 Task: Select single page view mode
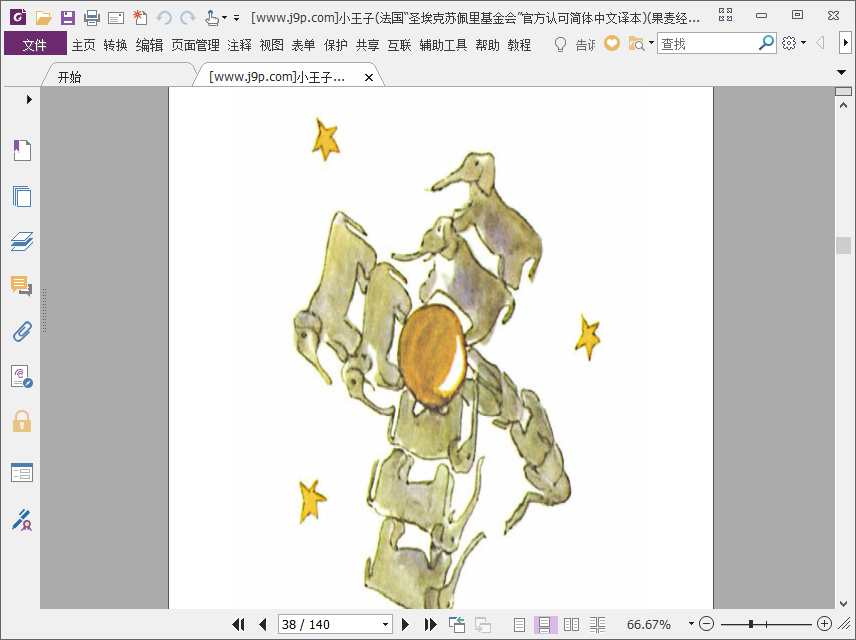(519, 624)
